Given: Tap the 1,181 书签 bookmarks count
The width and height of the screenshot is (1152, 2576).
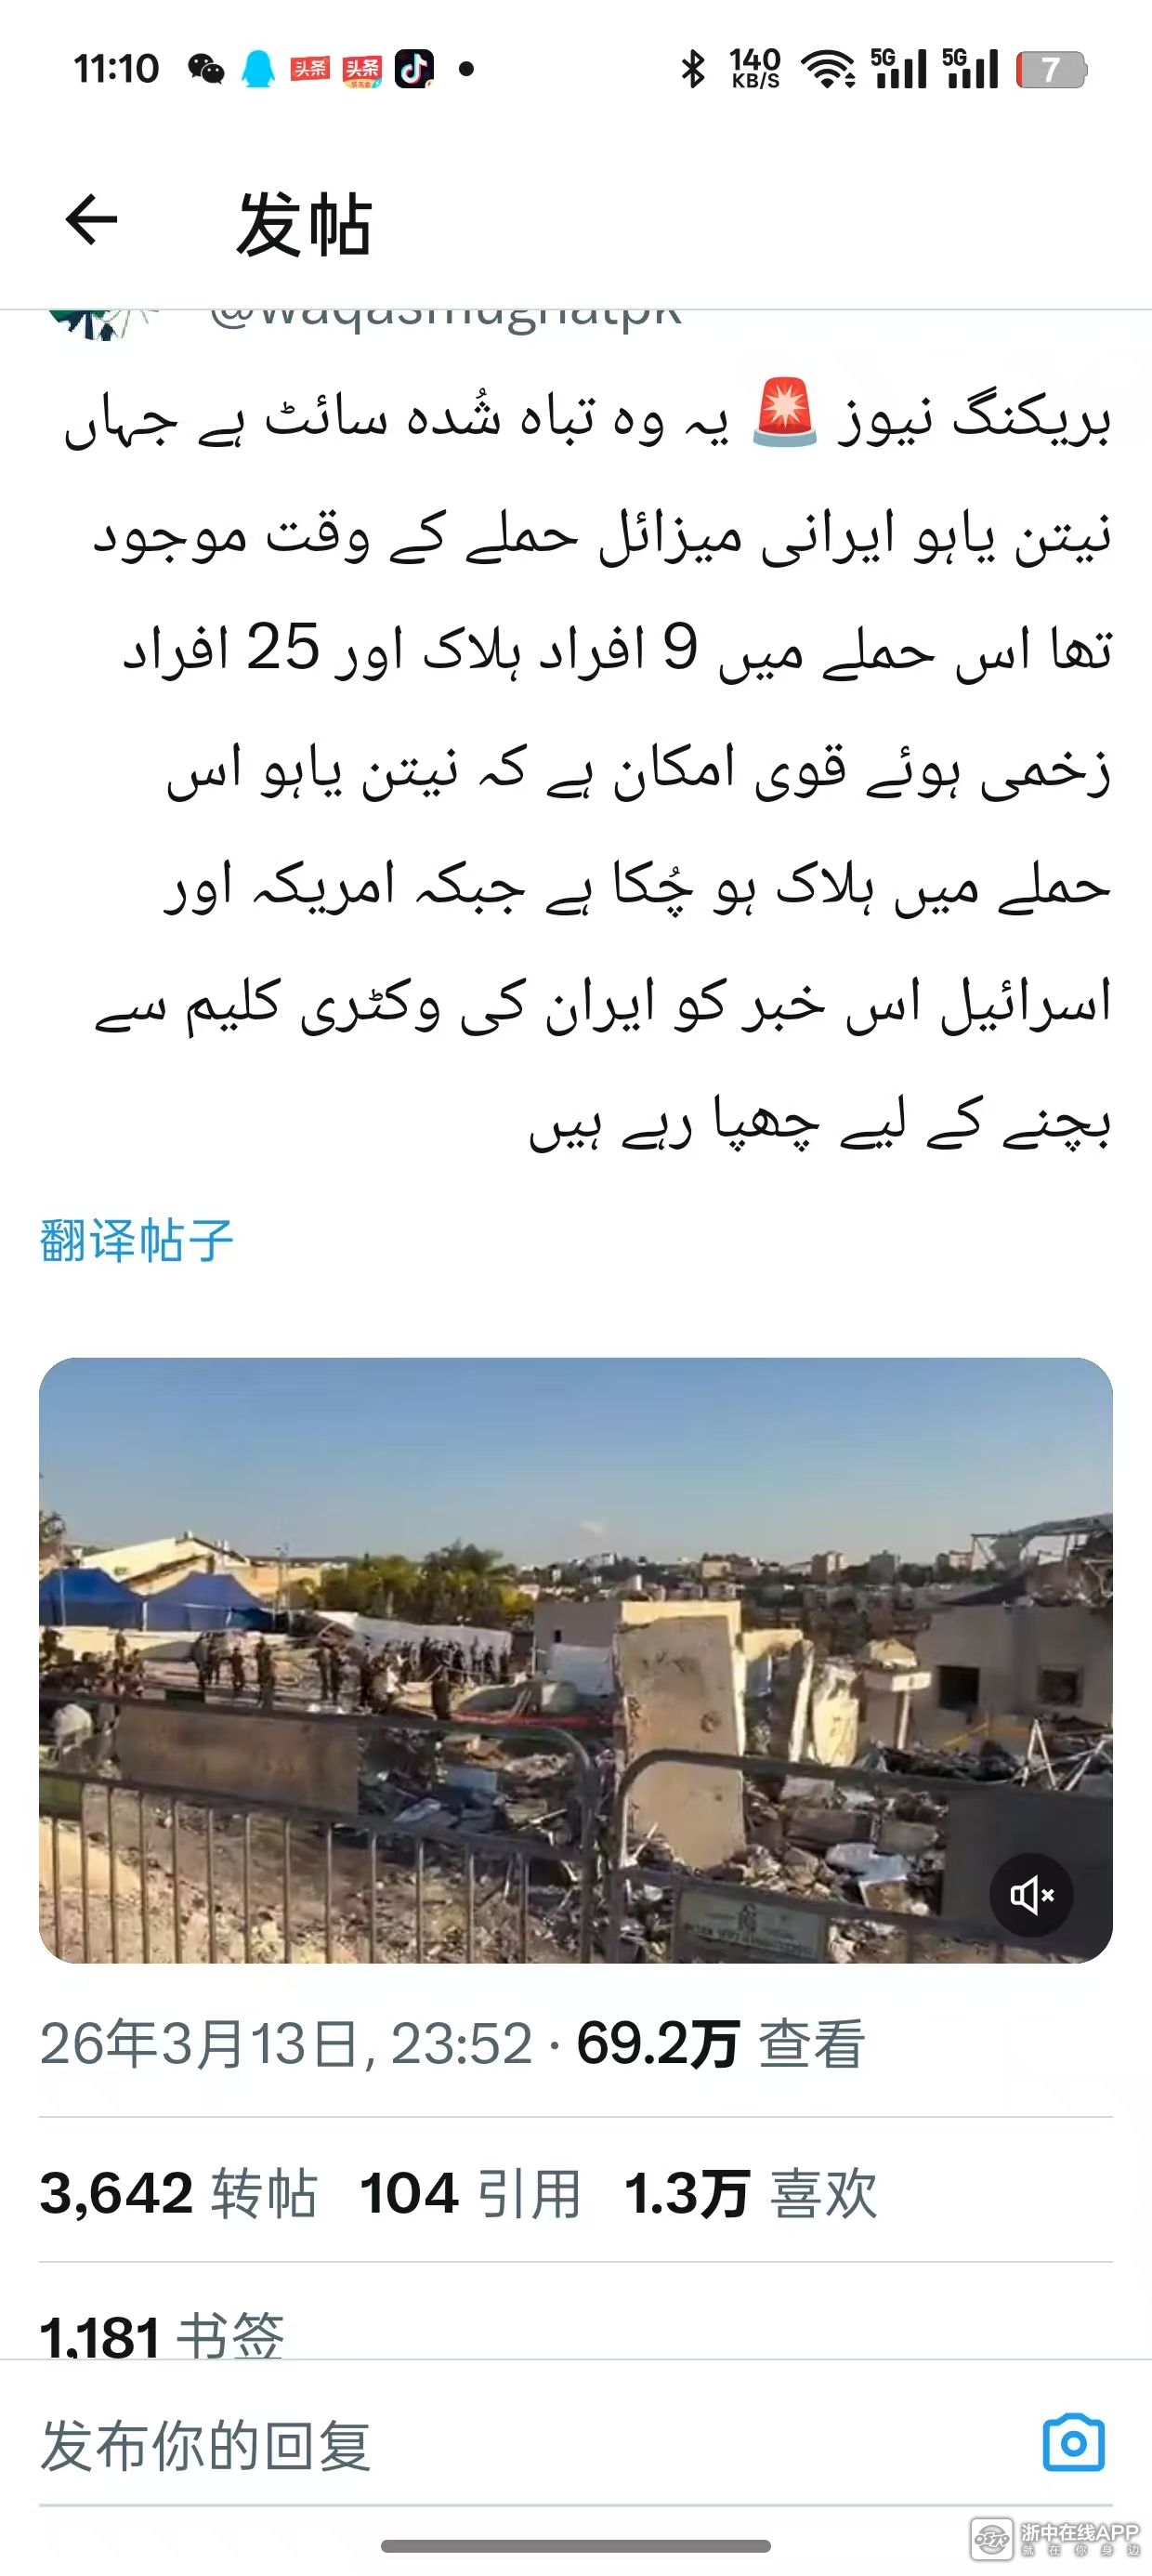Looking at the screenshot, I should (x=162, y=2335).
